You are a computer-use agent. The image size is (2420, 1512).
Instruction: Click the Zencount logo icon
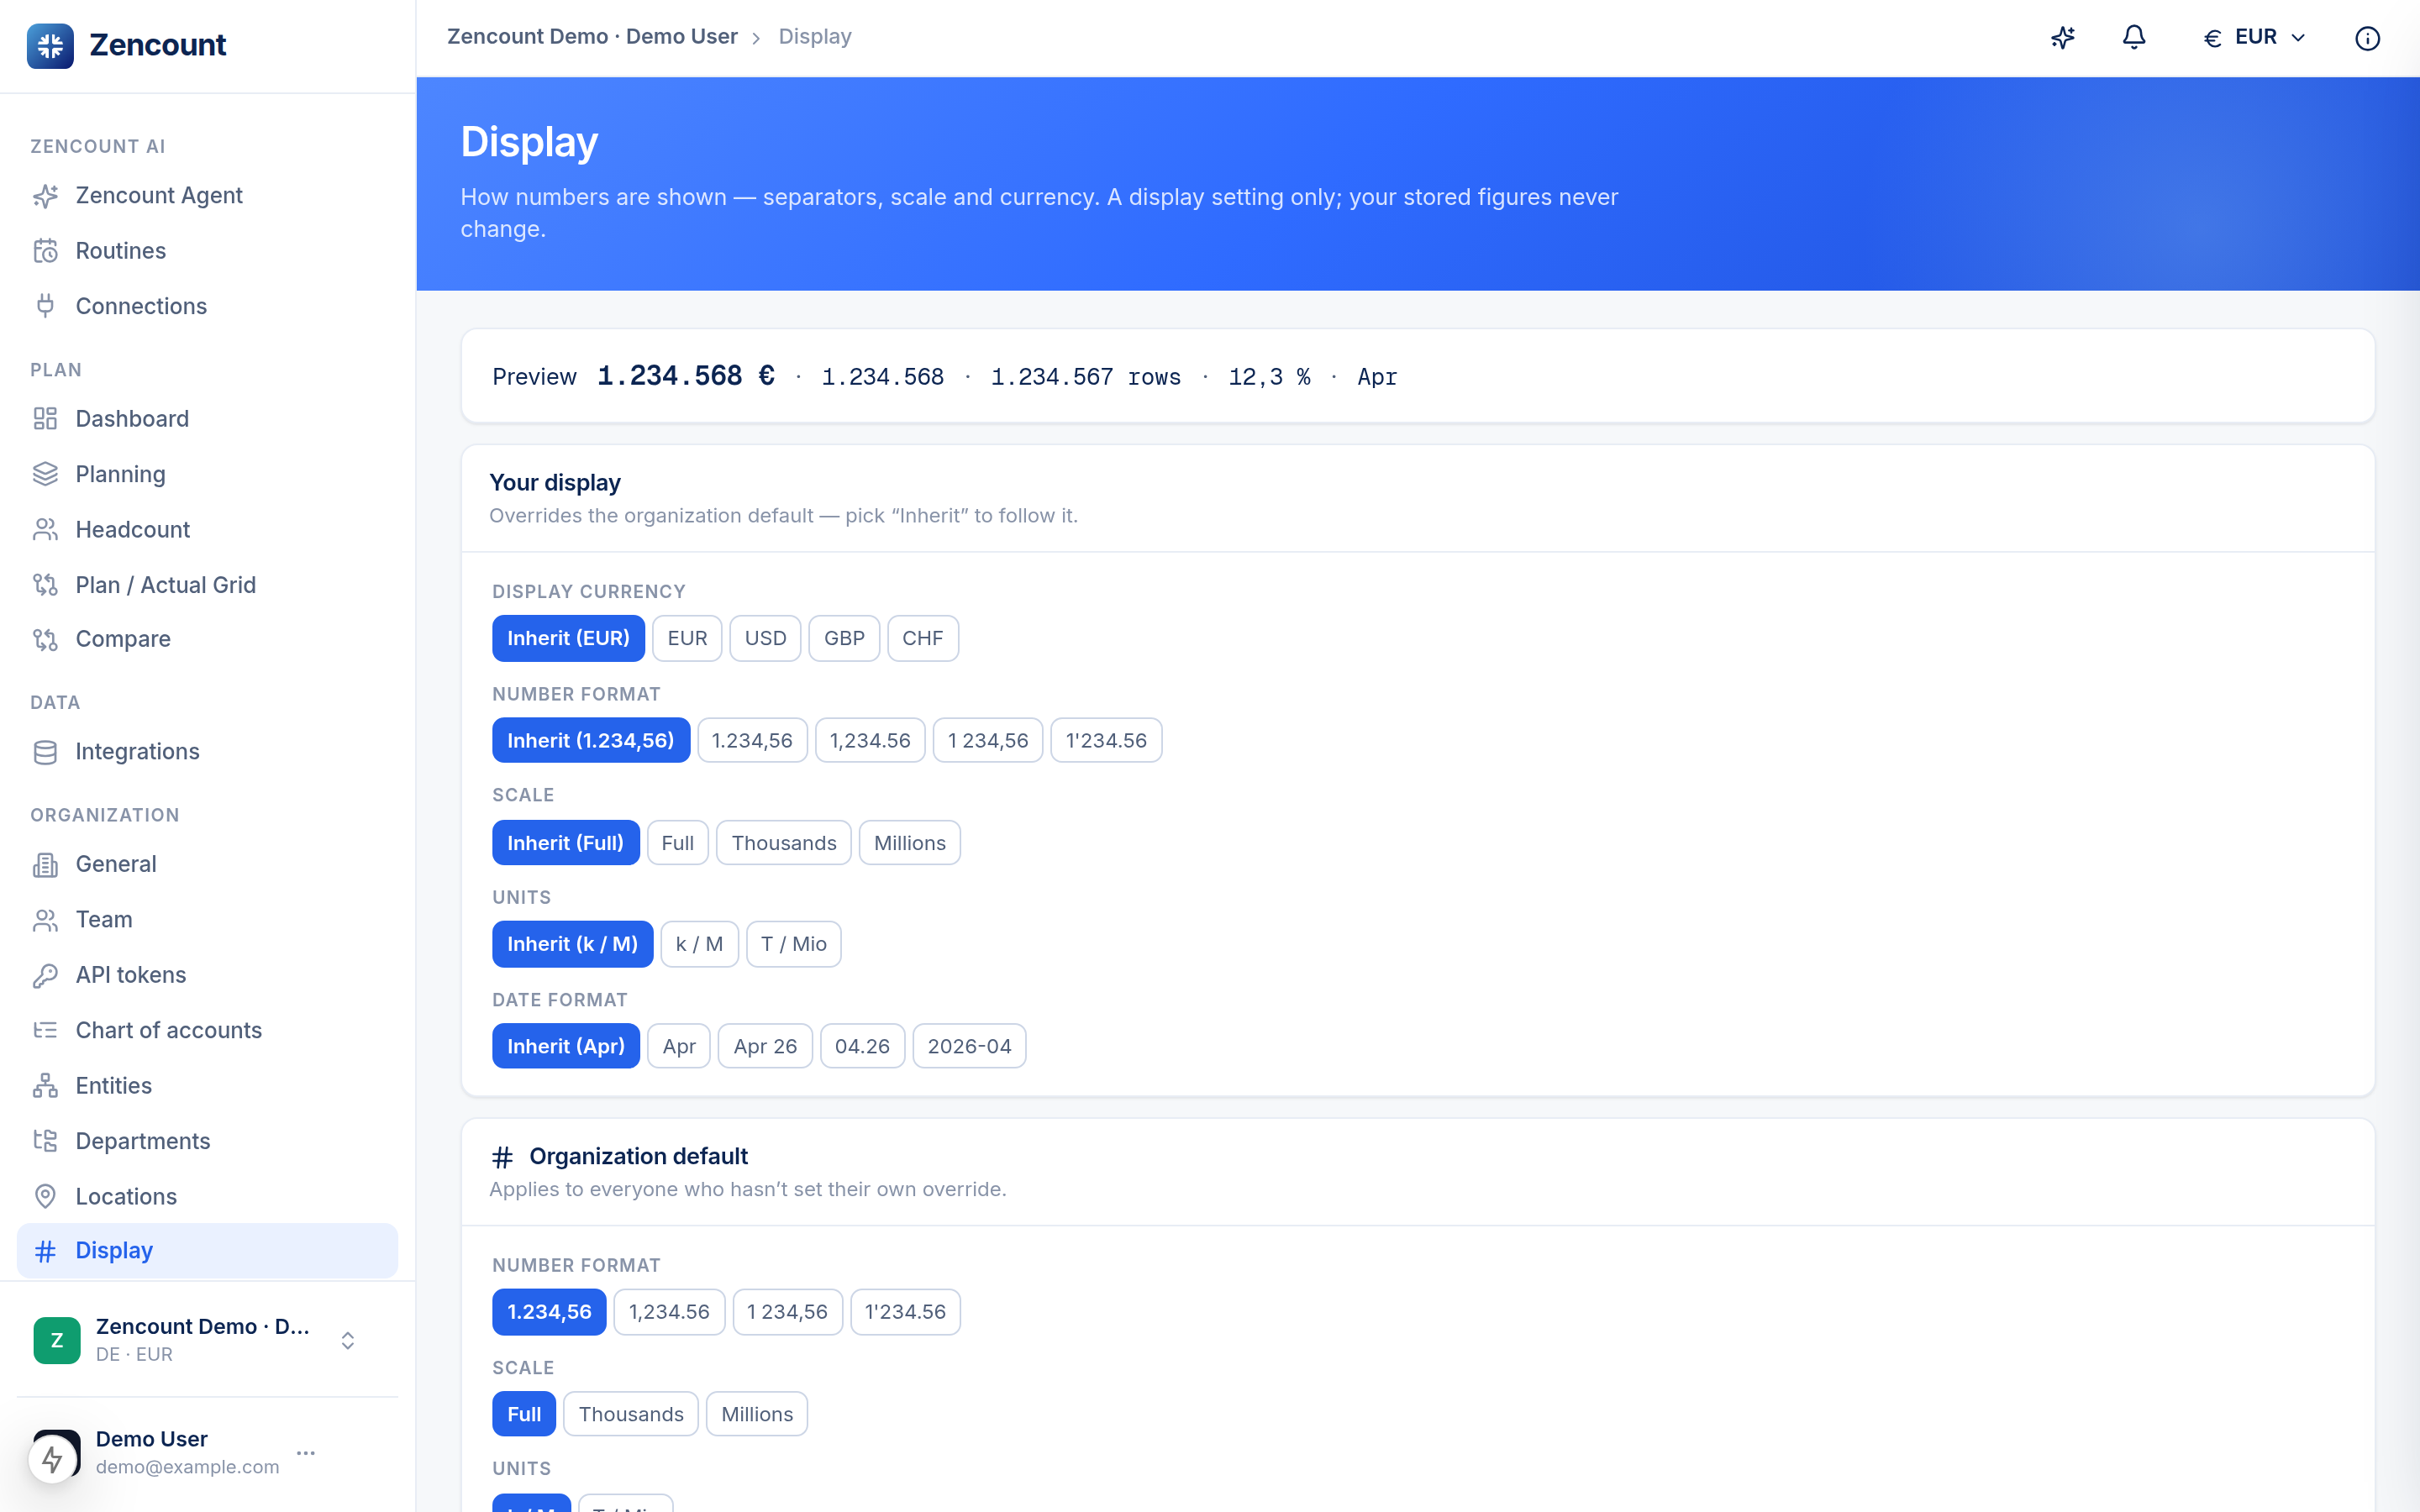click(x=50, y=45)
